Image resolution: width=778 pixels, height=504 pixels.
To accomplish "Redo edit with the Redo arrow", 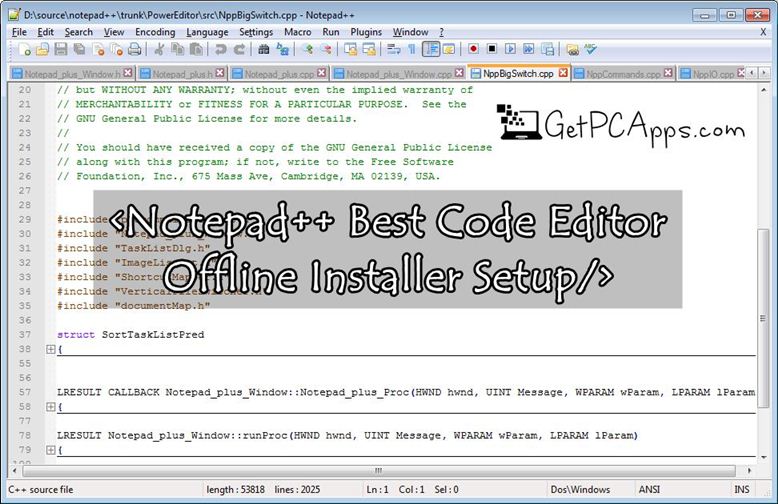I will click(240, 49).
